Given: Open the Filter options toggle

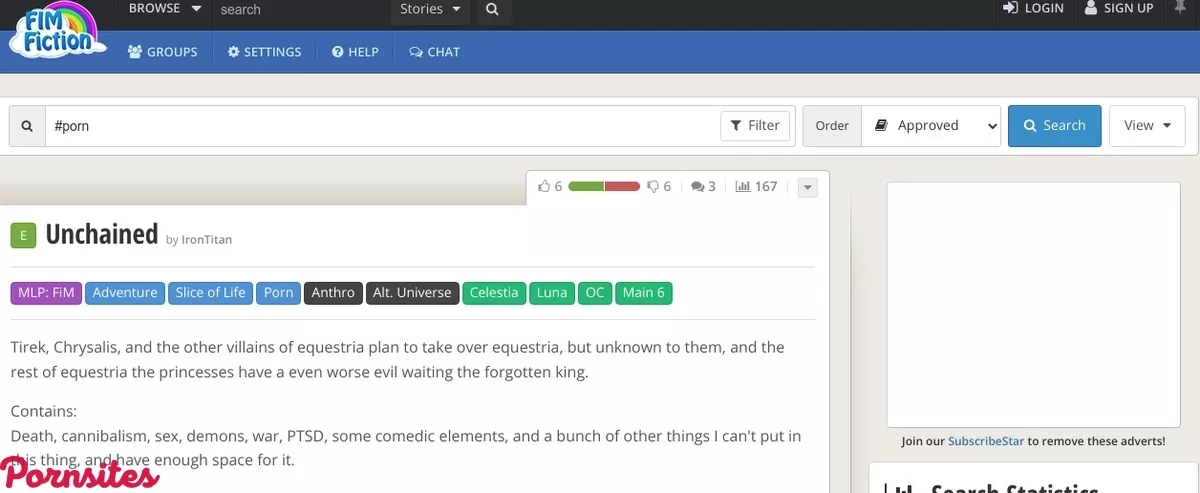Looking at the screenshot, I should pos(755,126).
